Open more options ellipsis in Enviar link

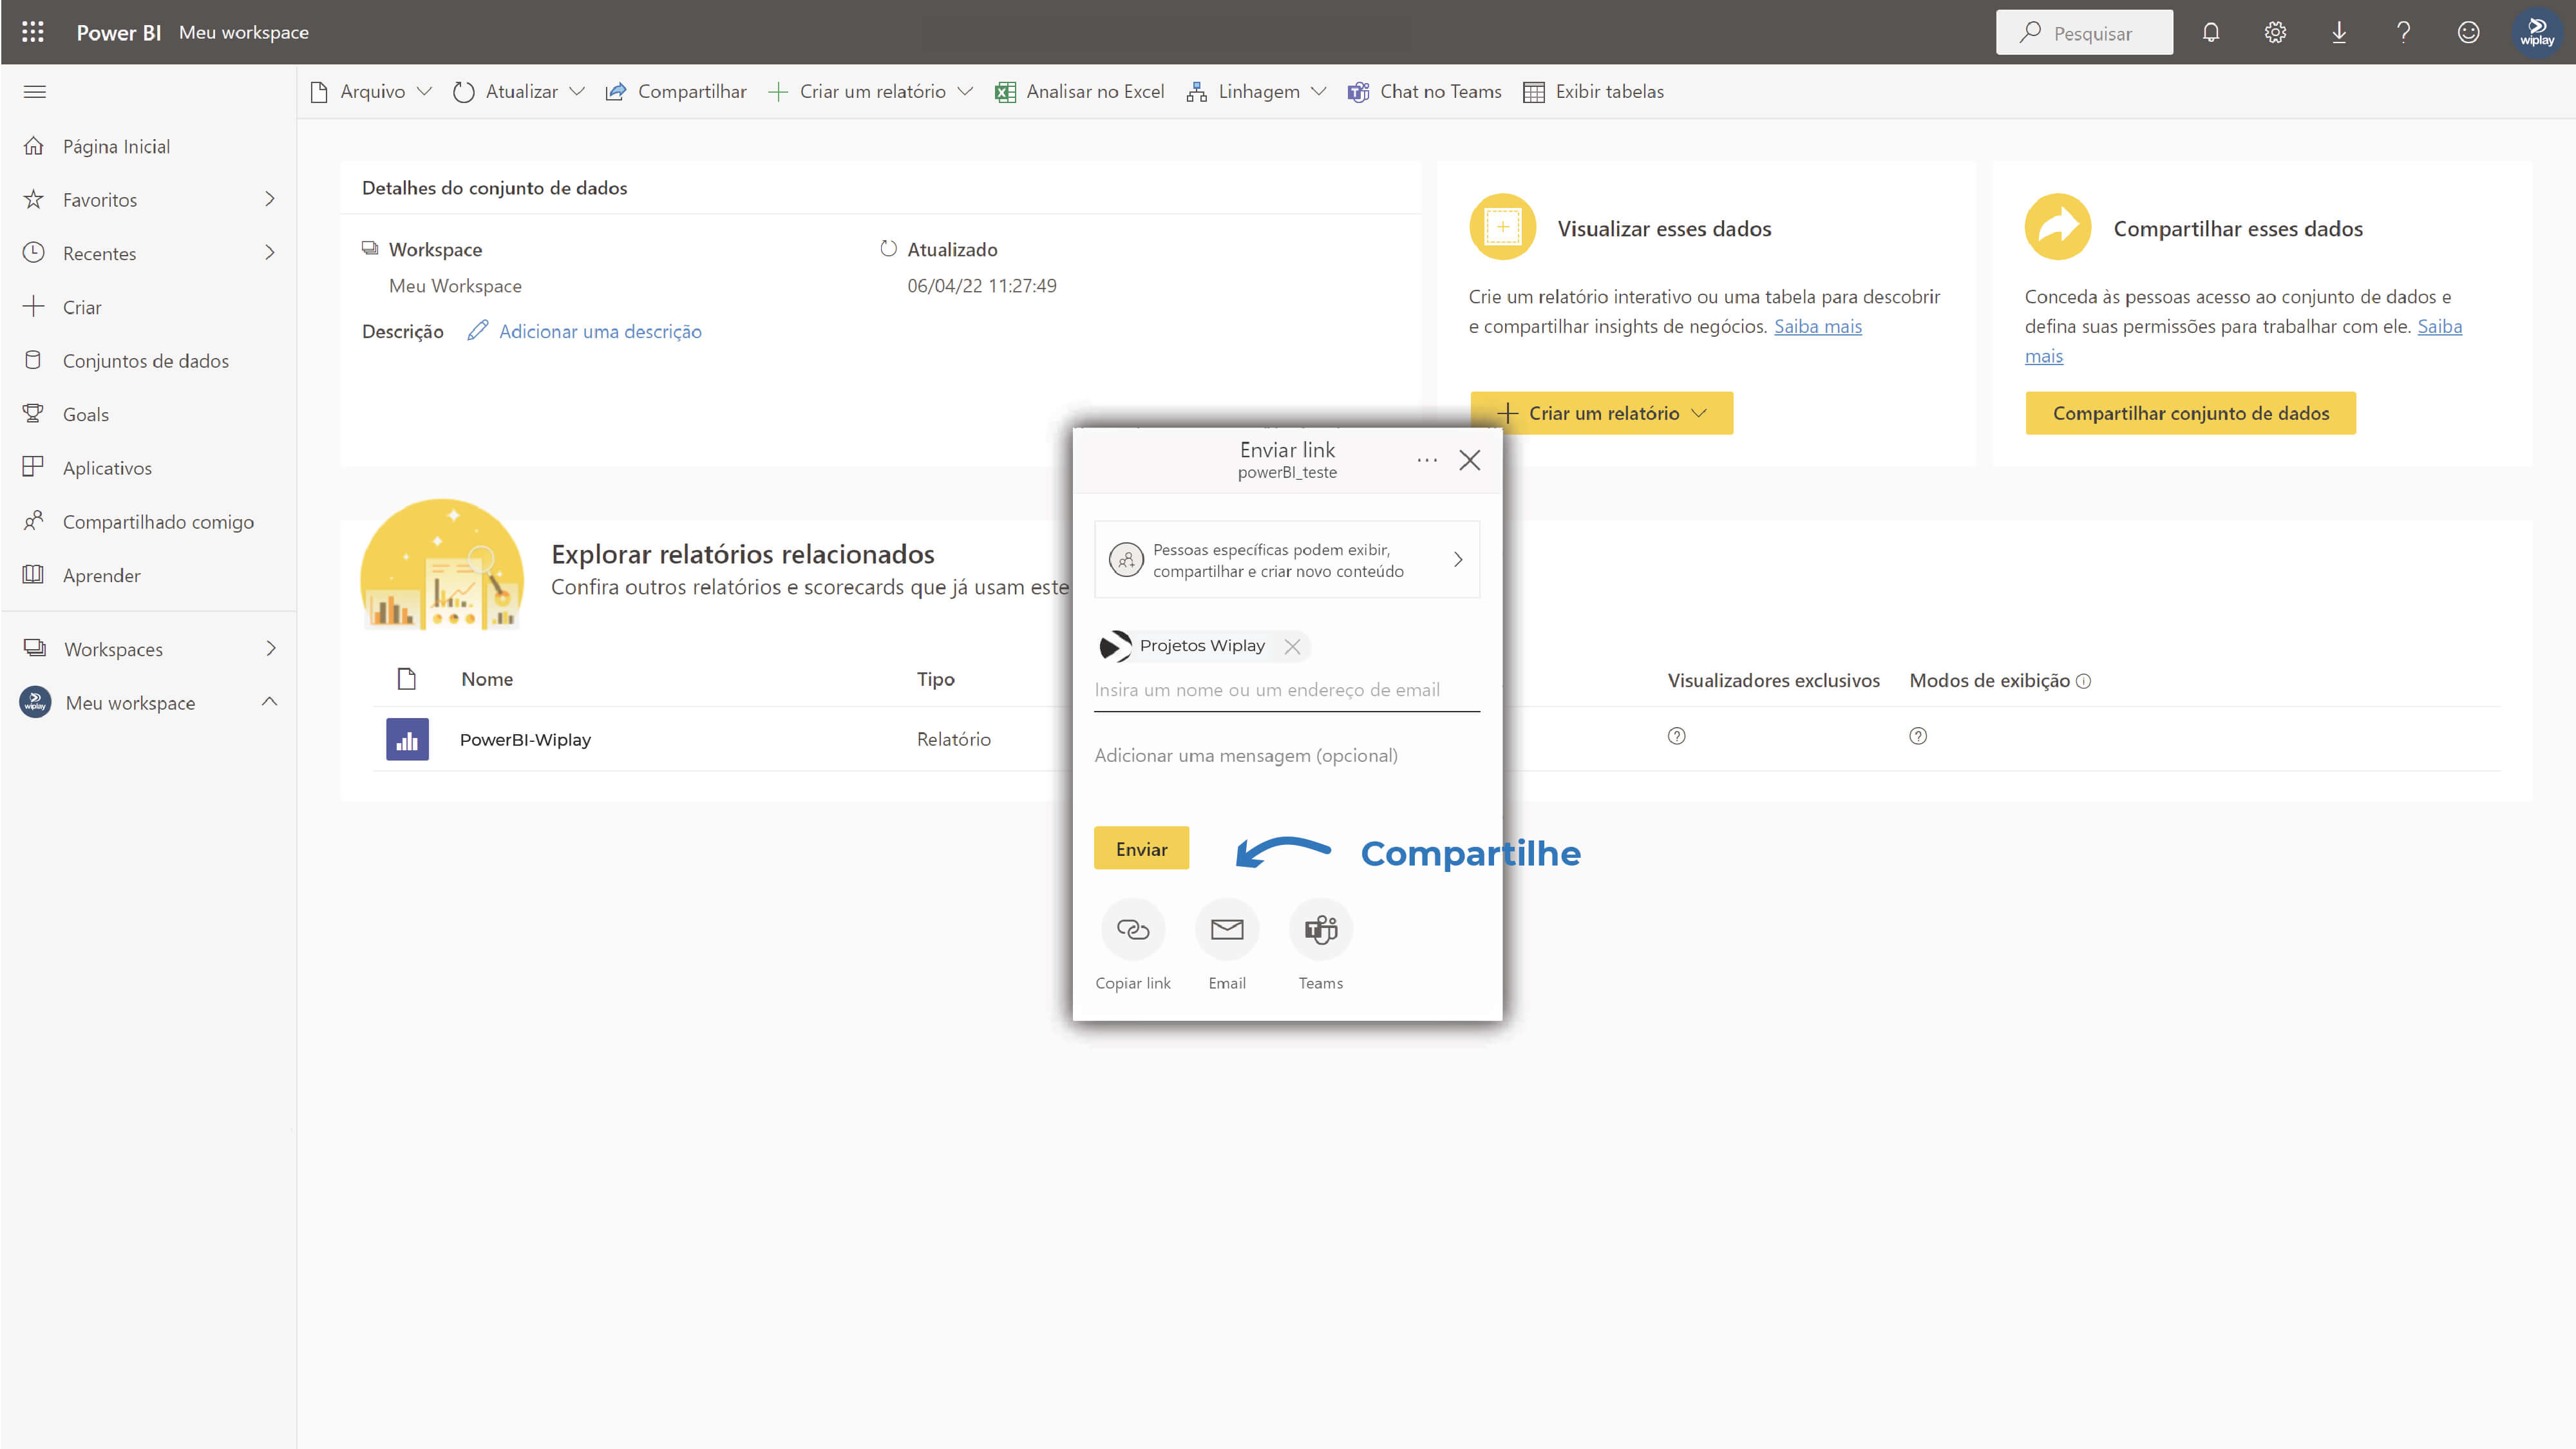(1427, 460)
